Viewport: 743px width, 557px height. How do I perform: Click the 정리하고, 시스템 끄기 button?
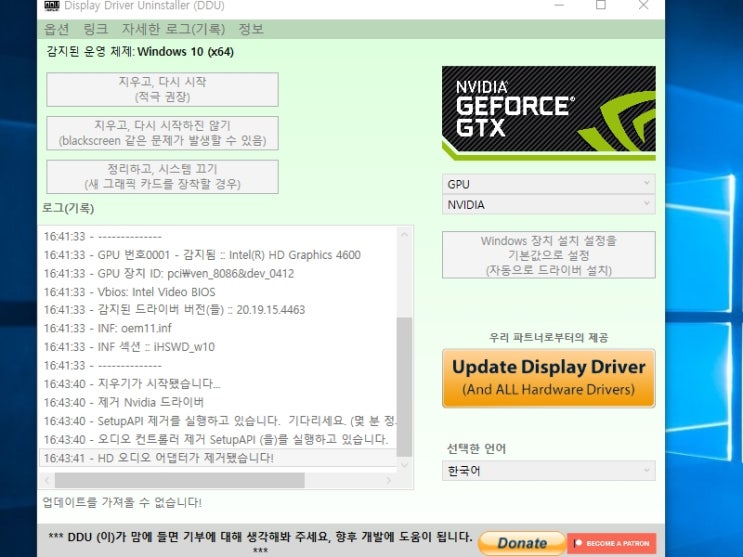point(163,176)
